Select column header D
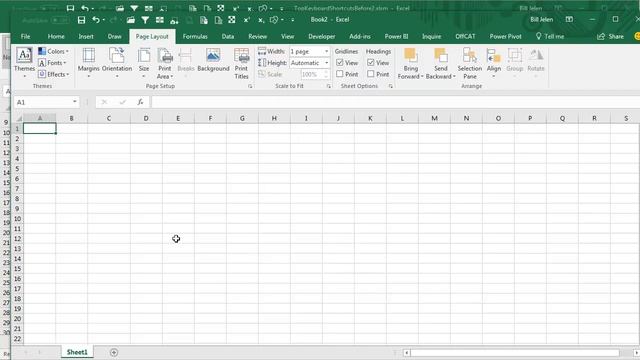This screenshot has height=360, width=640. tap(146, 118)
